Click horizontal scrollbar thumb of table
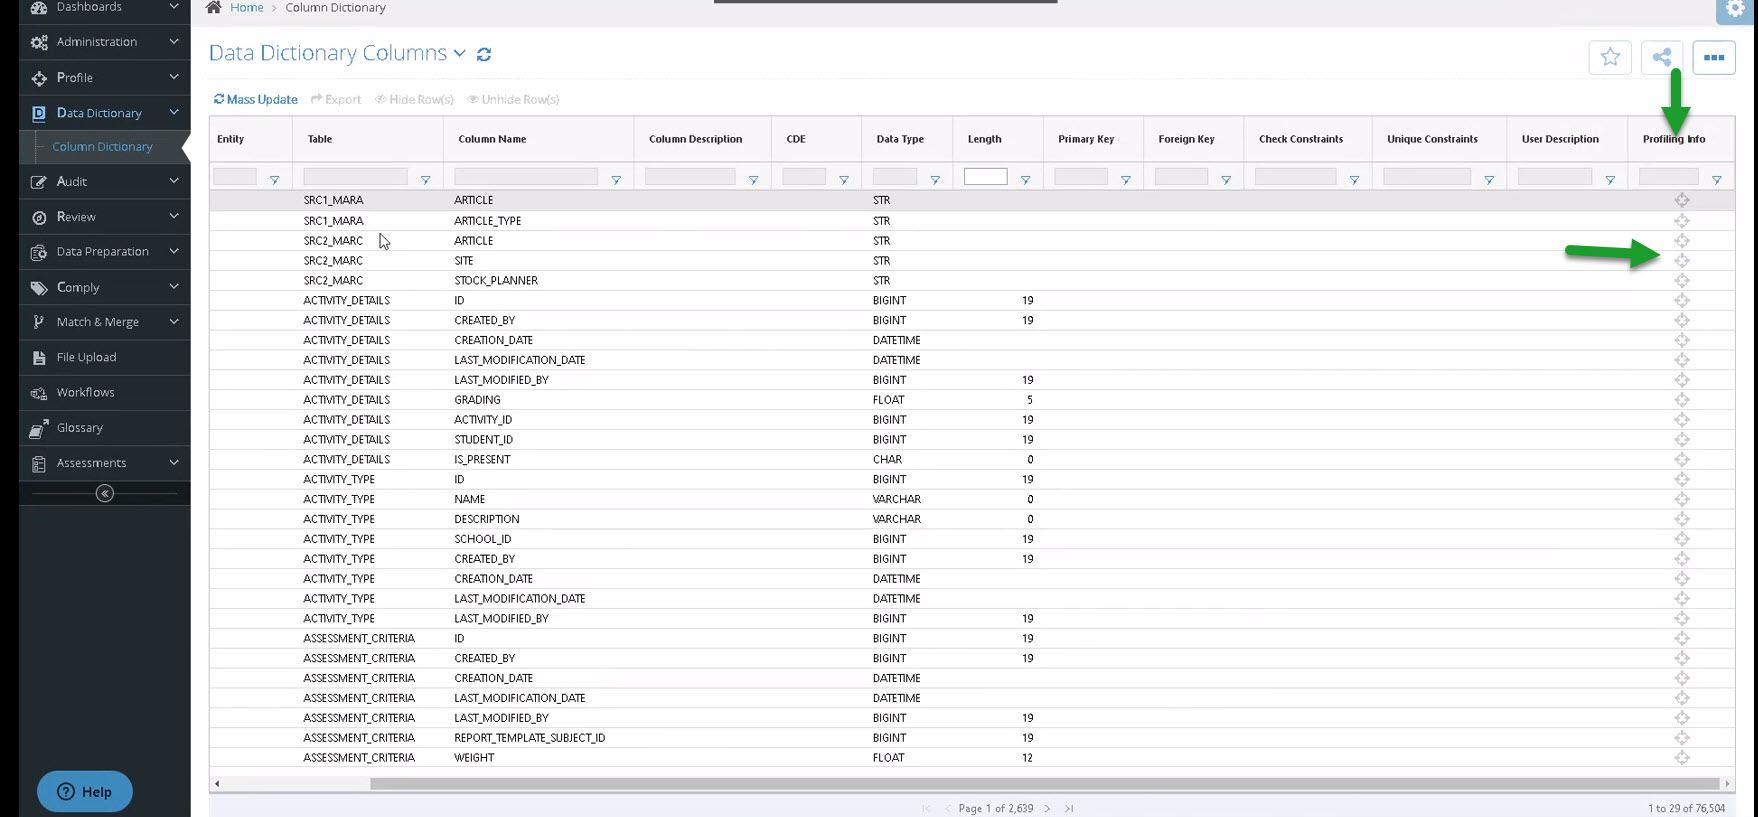This screenshot has width=1758, height=817. (x=1044, y=784)
